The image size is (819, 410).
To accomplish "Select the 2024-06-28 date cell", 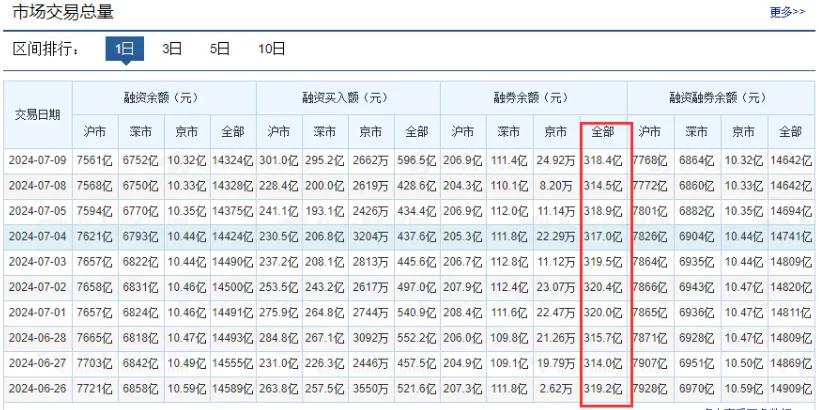I will [x=38, y=338].
